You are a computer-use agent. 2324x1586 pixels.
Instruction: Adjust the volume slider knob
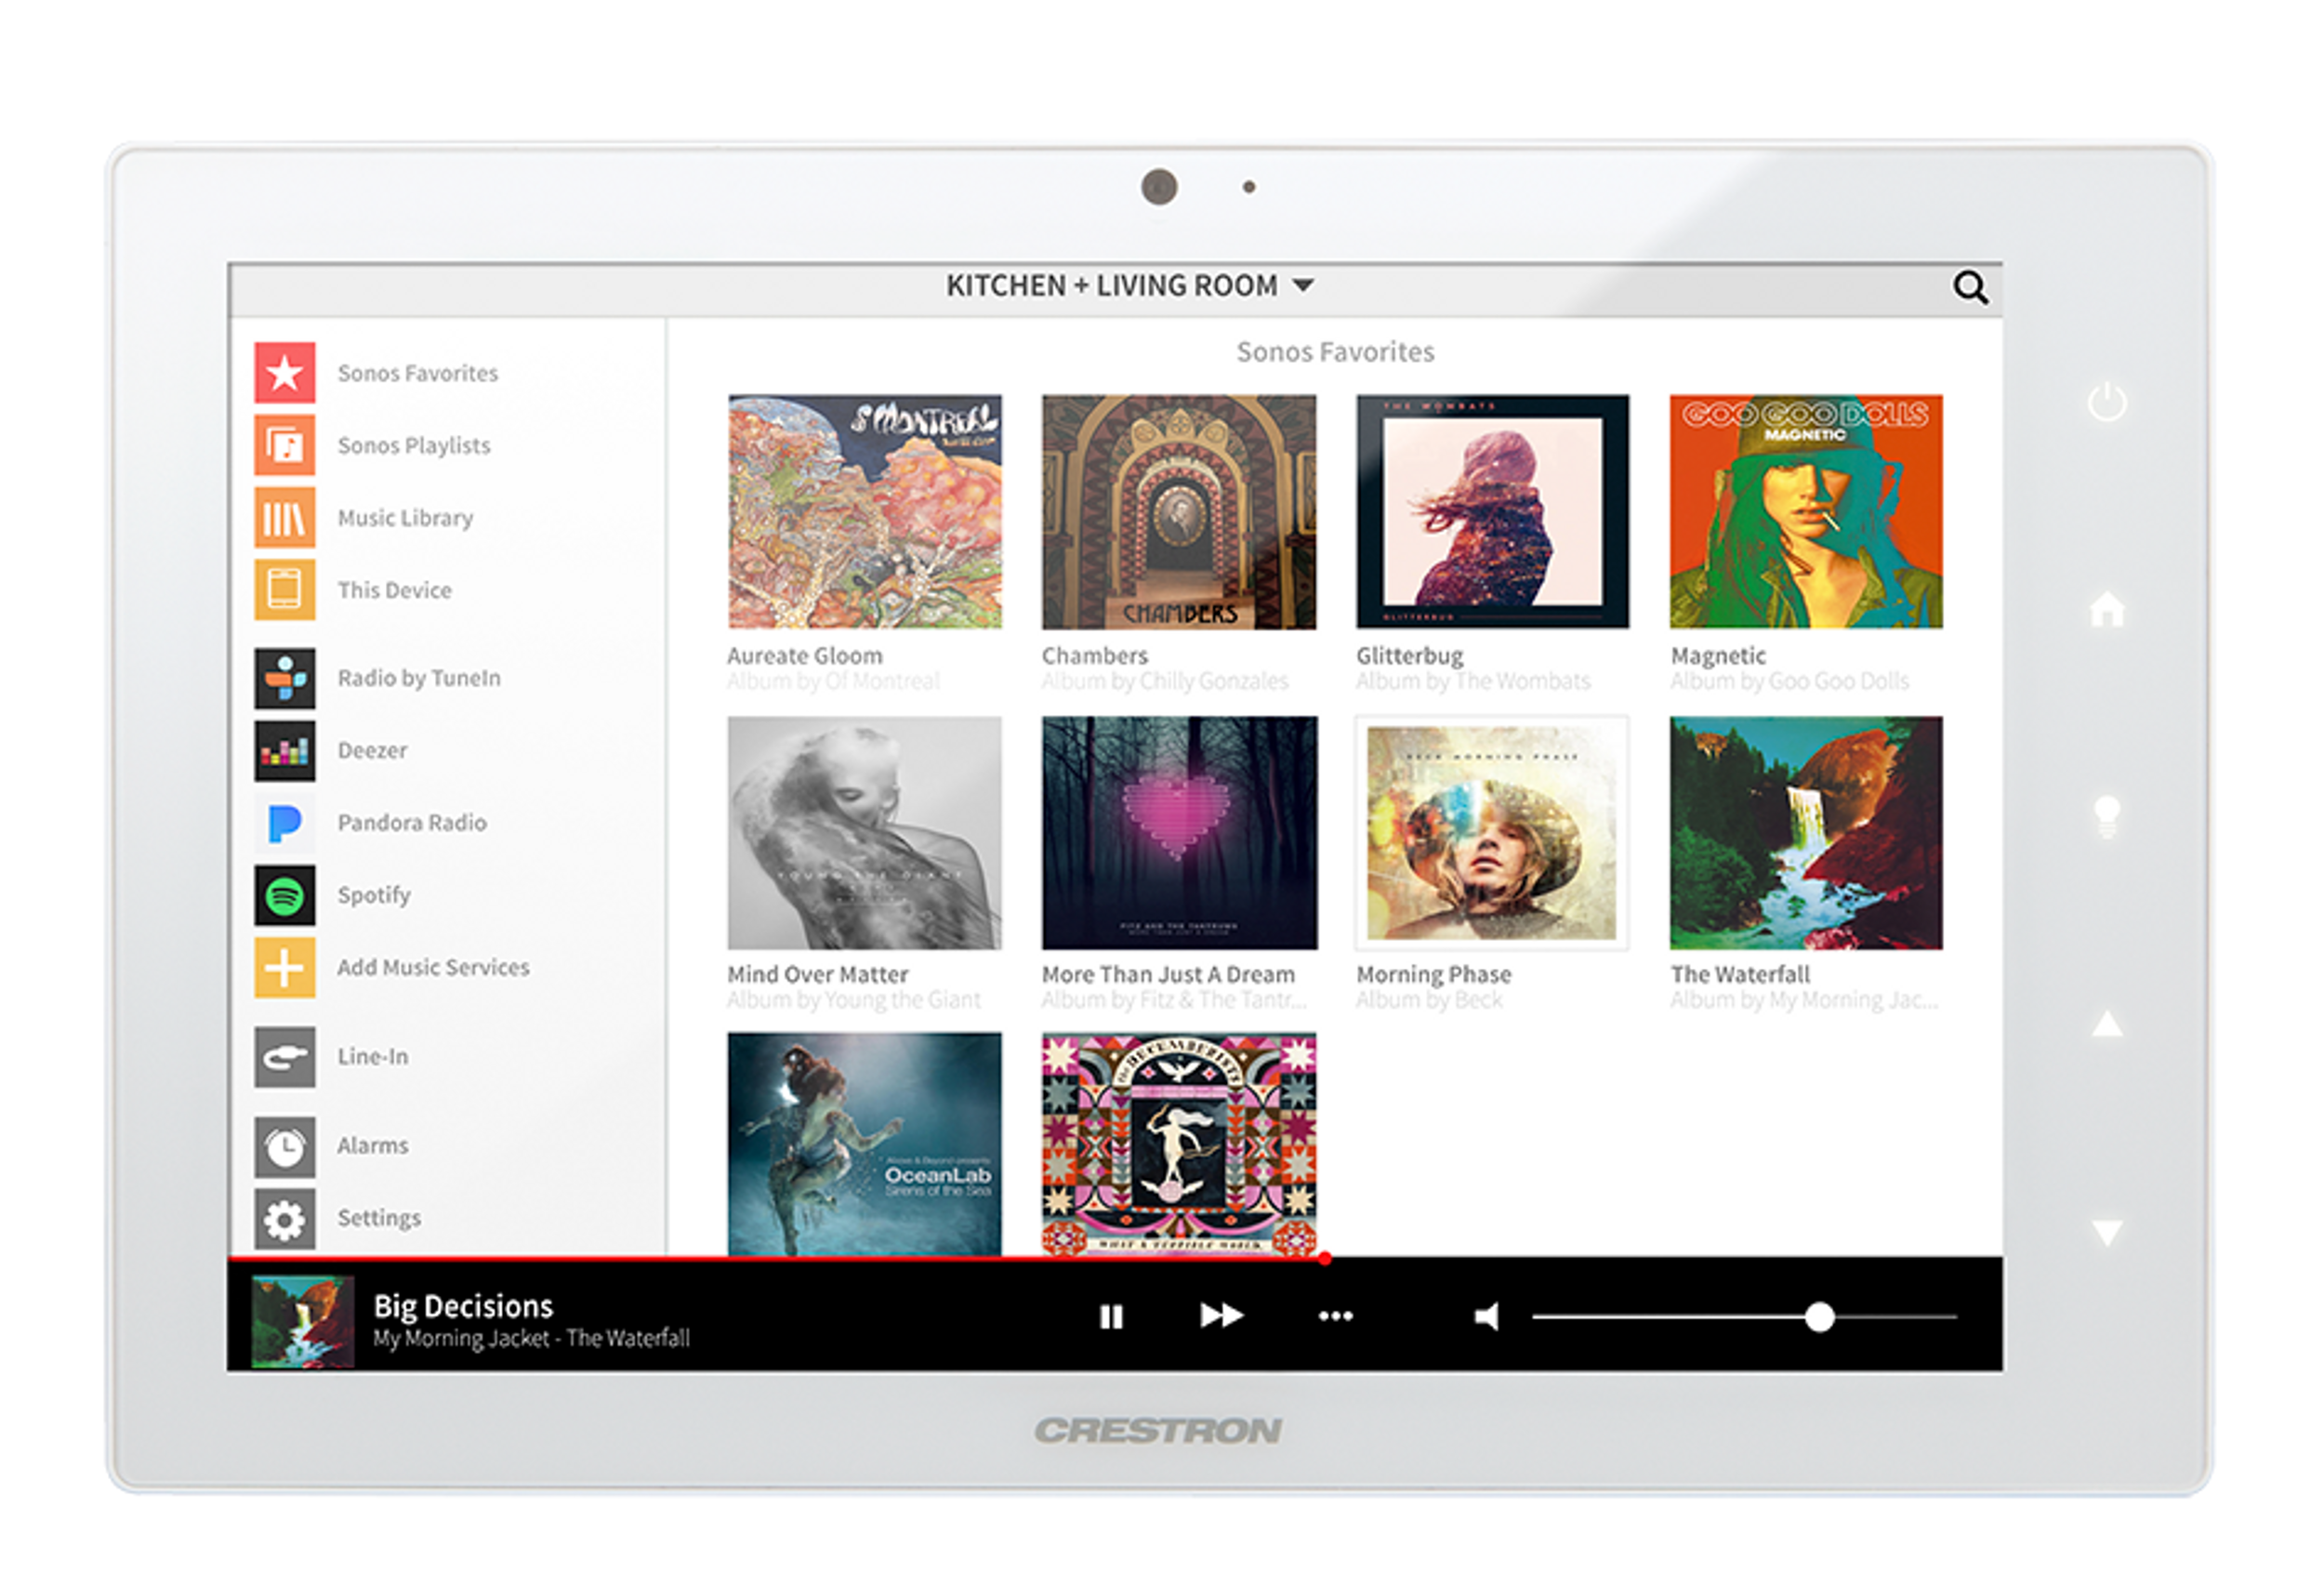tap(1820, 1318)
